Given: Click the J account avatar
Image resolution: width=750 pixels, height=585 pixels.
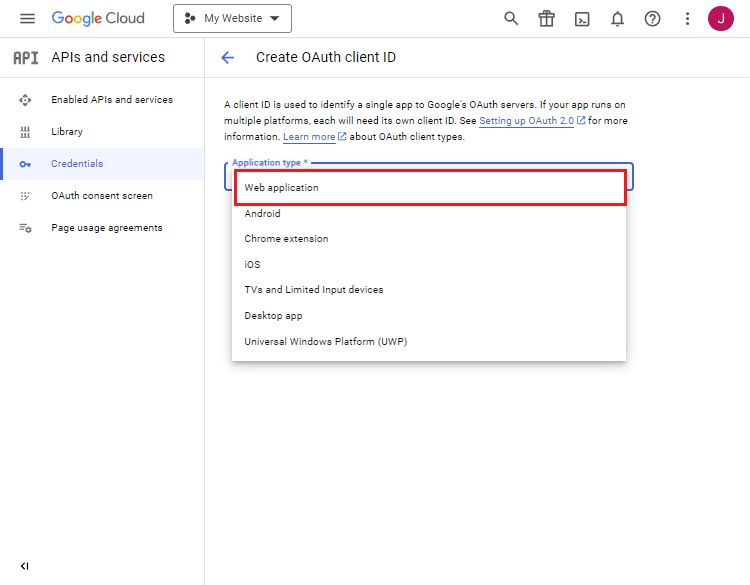Looking at the screenshot, I should 720,19.
